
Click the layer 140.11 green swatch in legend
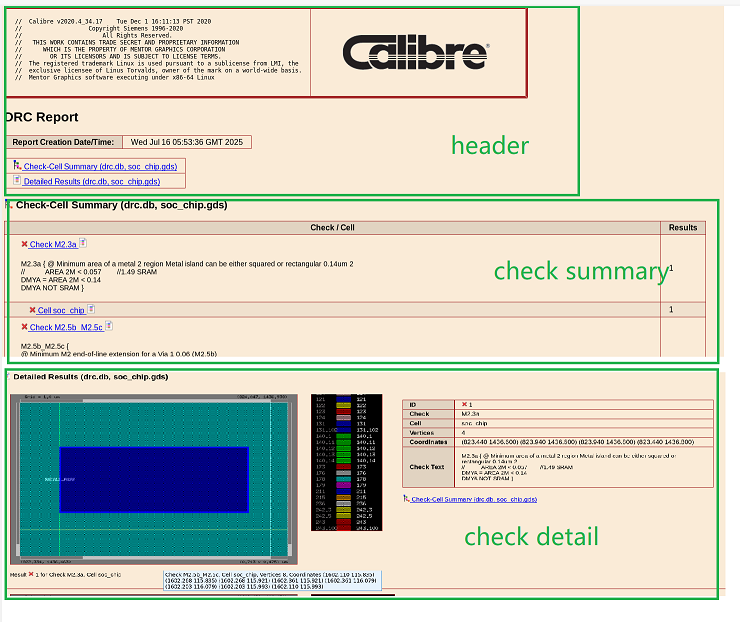tap(343, 440)
